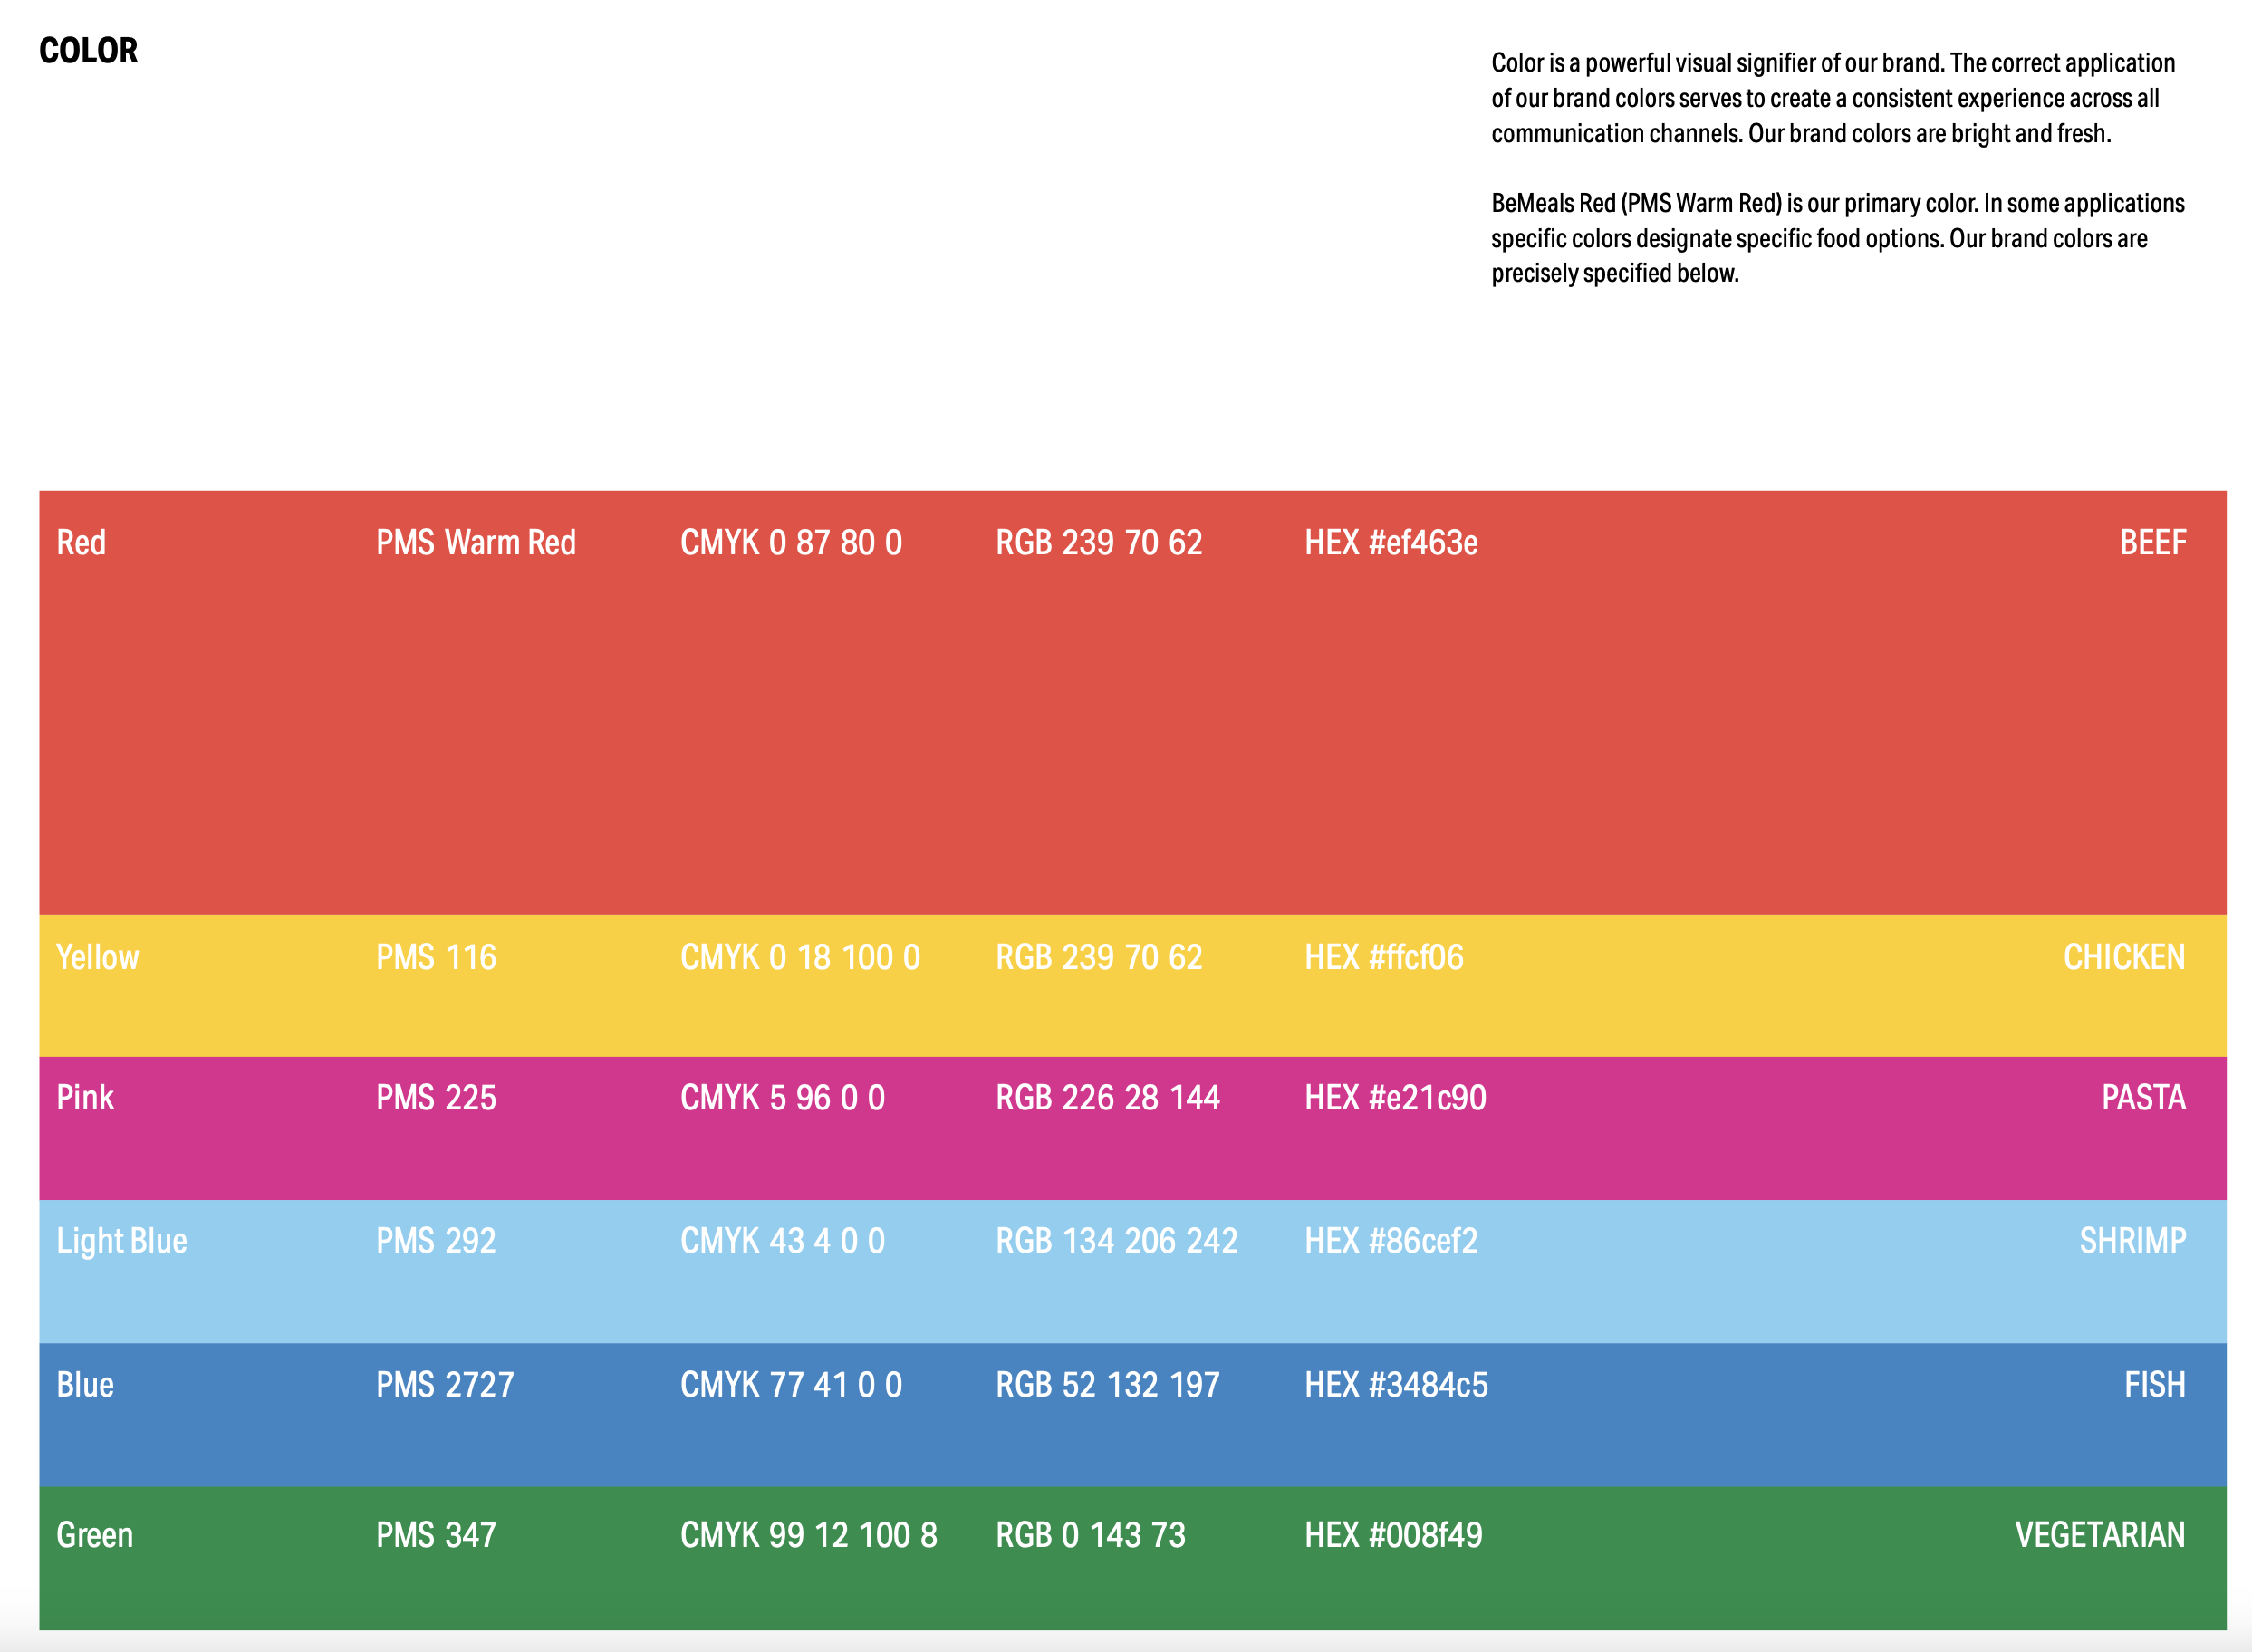Click HEX #ef463e text
The image size is (2252, 1652).
click(1390, 542)
